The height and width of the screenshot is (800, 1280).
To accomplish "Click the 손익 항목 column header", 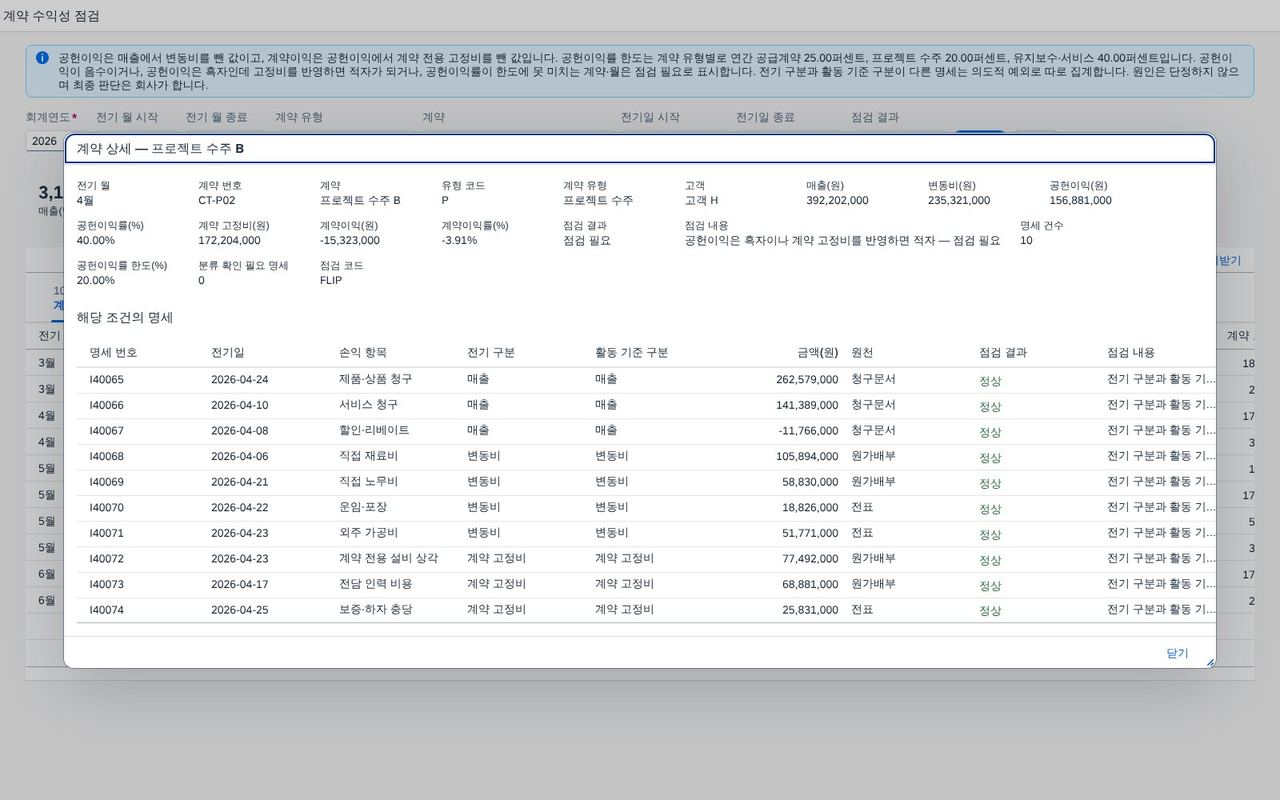I will coord(363,353).
